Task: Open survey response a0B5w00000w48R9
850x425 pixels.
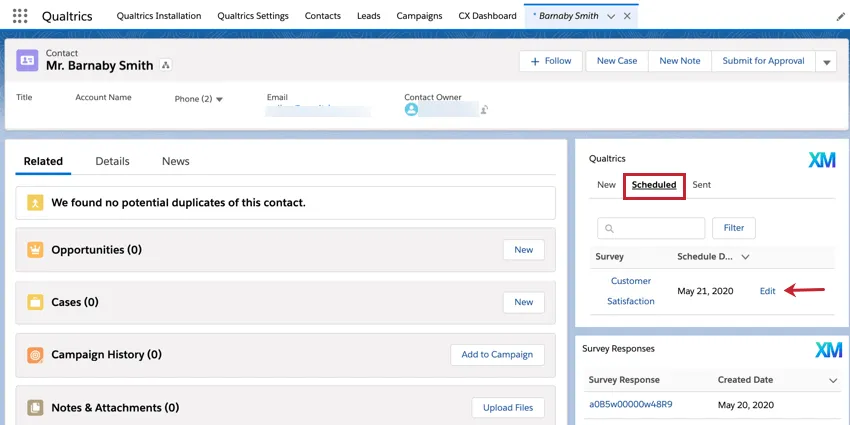Action: (x=630, y=405)
